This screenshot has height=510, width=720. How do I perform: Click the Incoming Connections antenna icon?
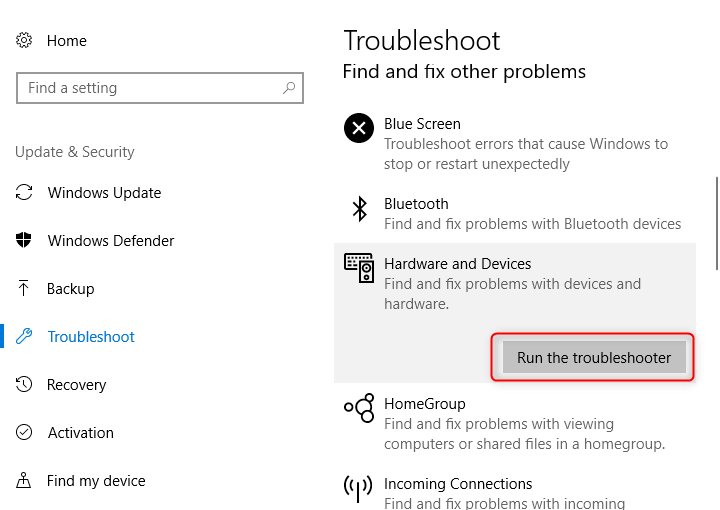tap(358, 489)
